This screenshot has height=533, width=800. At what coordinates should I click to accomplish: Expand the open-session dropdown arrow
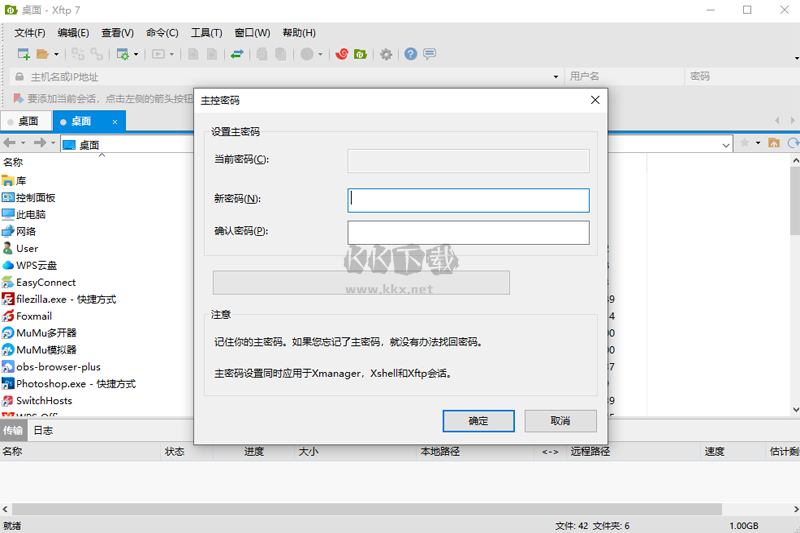[x=56, y=54]
